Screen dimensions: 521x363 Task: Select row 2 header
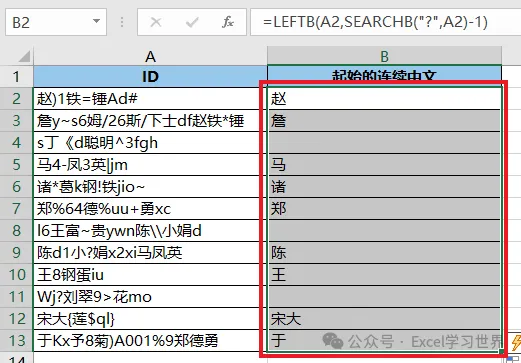click(17, 99)
